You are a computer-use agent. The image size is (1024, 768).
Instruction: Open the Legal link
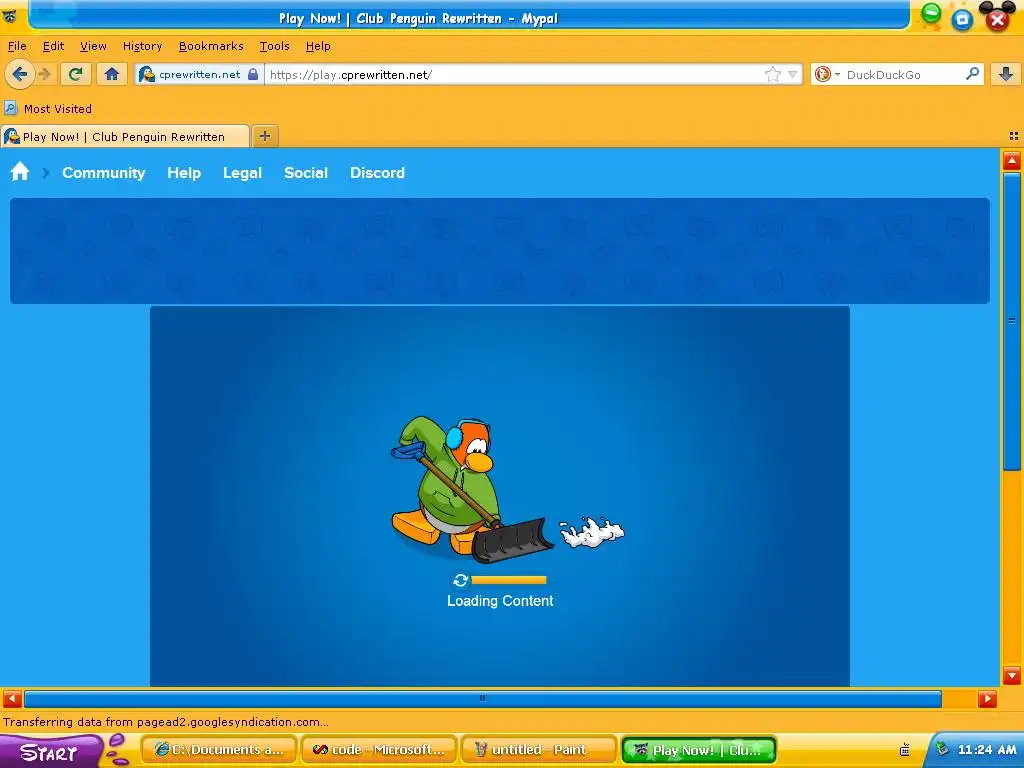pos(242,172)
